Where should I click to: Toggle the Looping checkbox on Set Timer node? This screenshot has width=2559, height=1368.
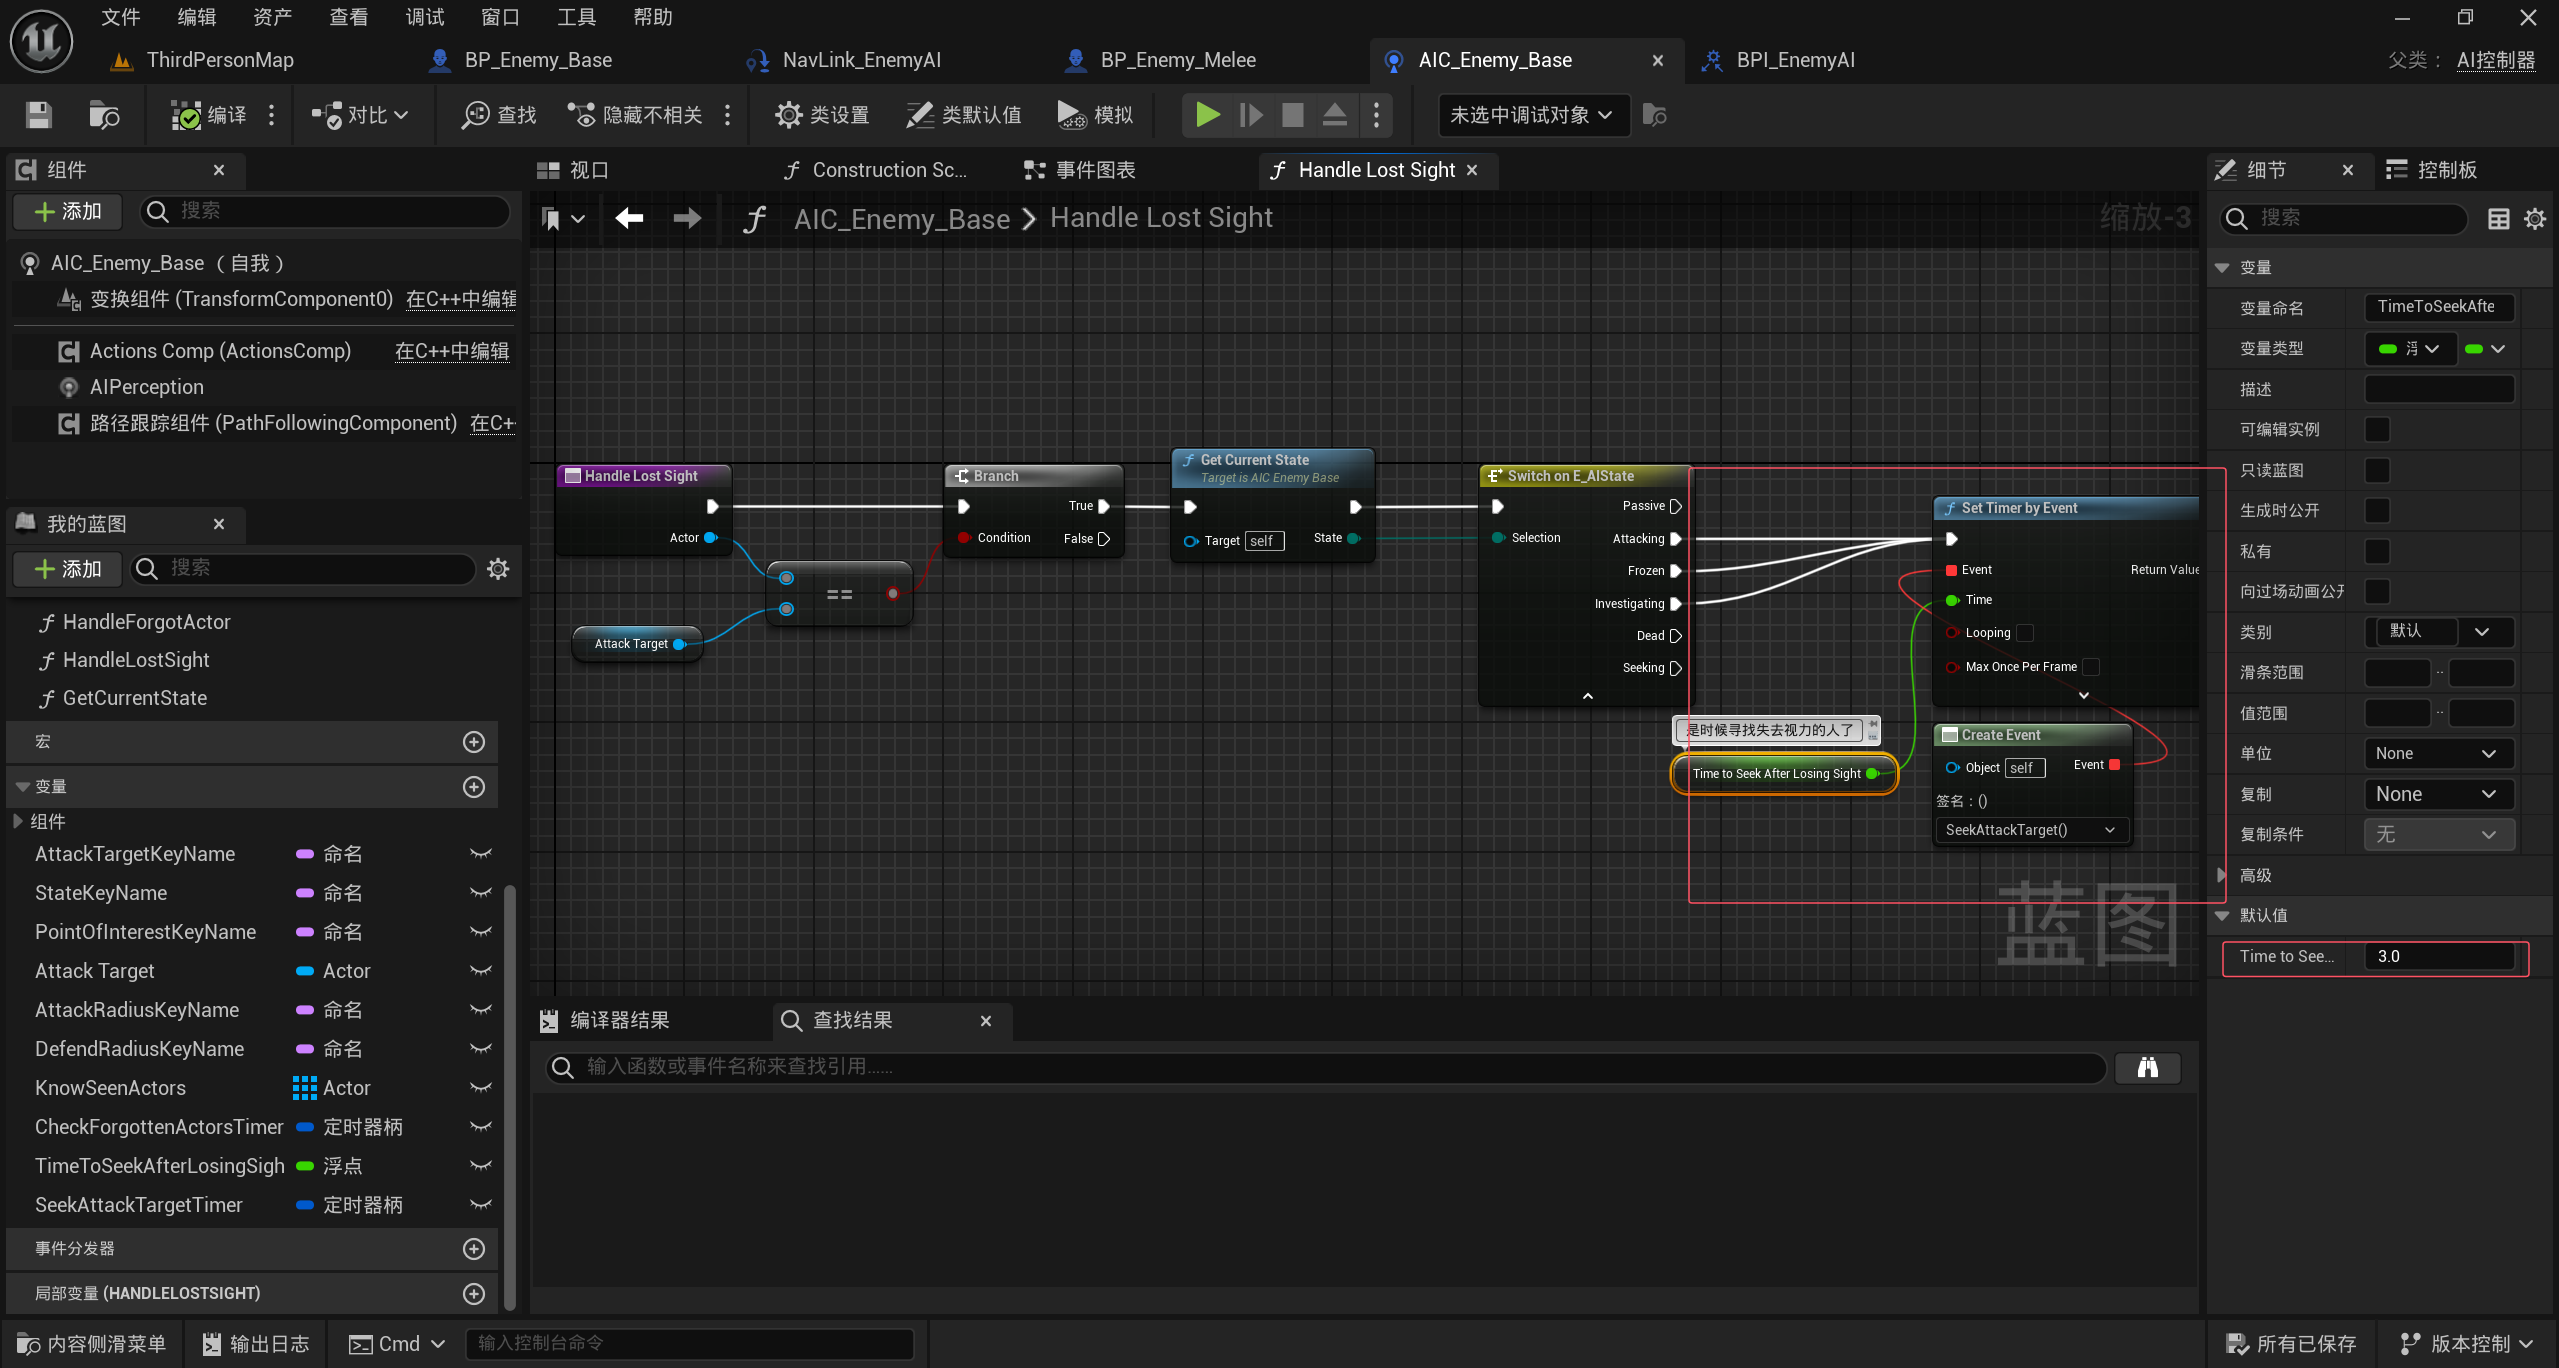coord(2025,633)
